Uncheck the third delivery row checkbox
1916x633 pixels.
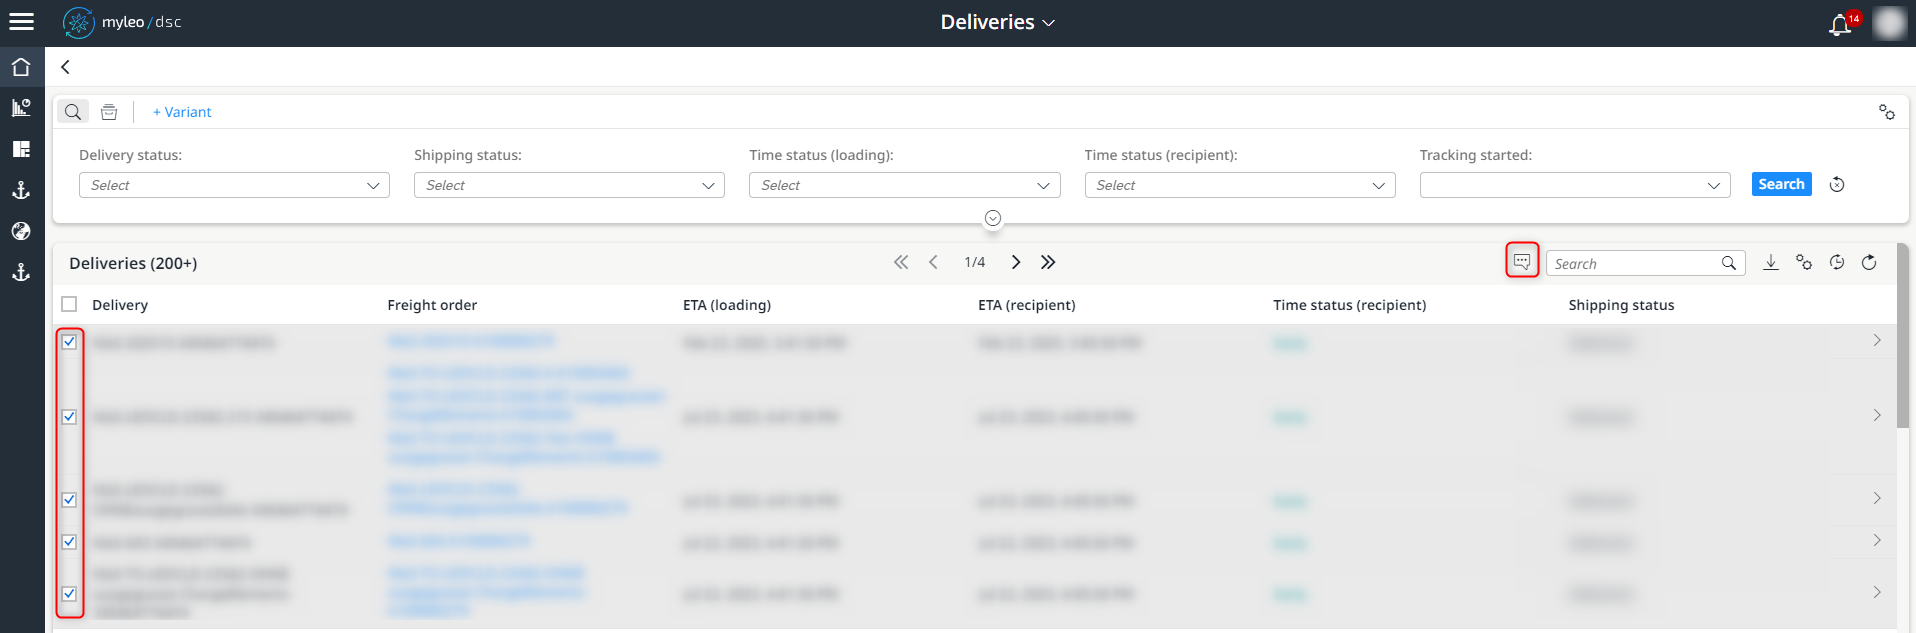(69, 500)
